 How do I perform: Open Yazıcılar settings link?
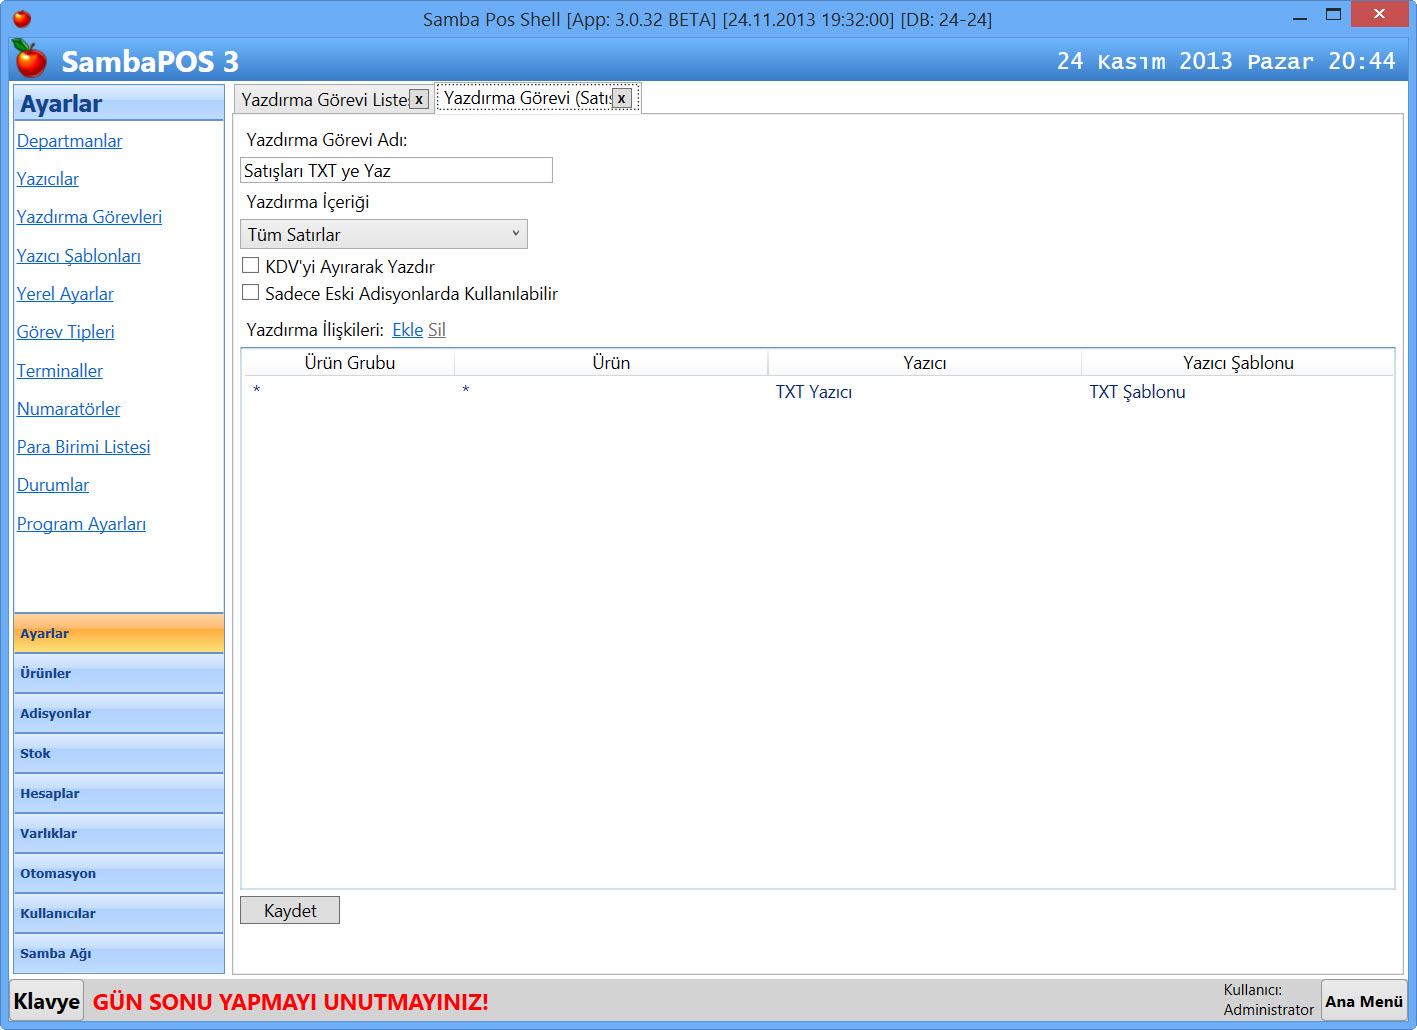(48, 179)
